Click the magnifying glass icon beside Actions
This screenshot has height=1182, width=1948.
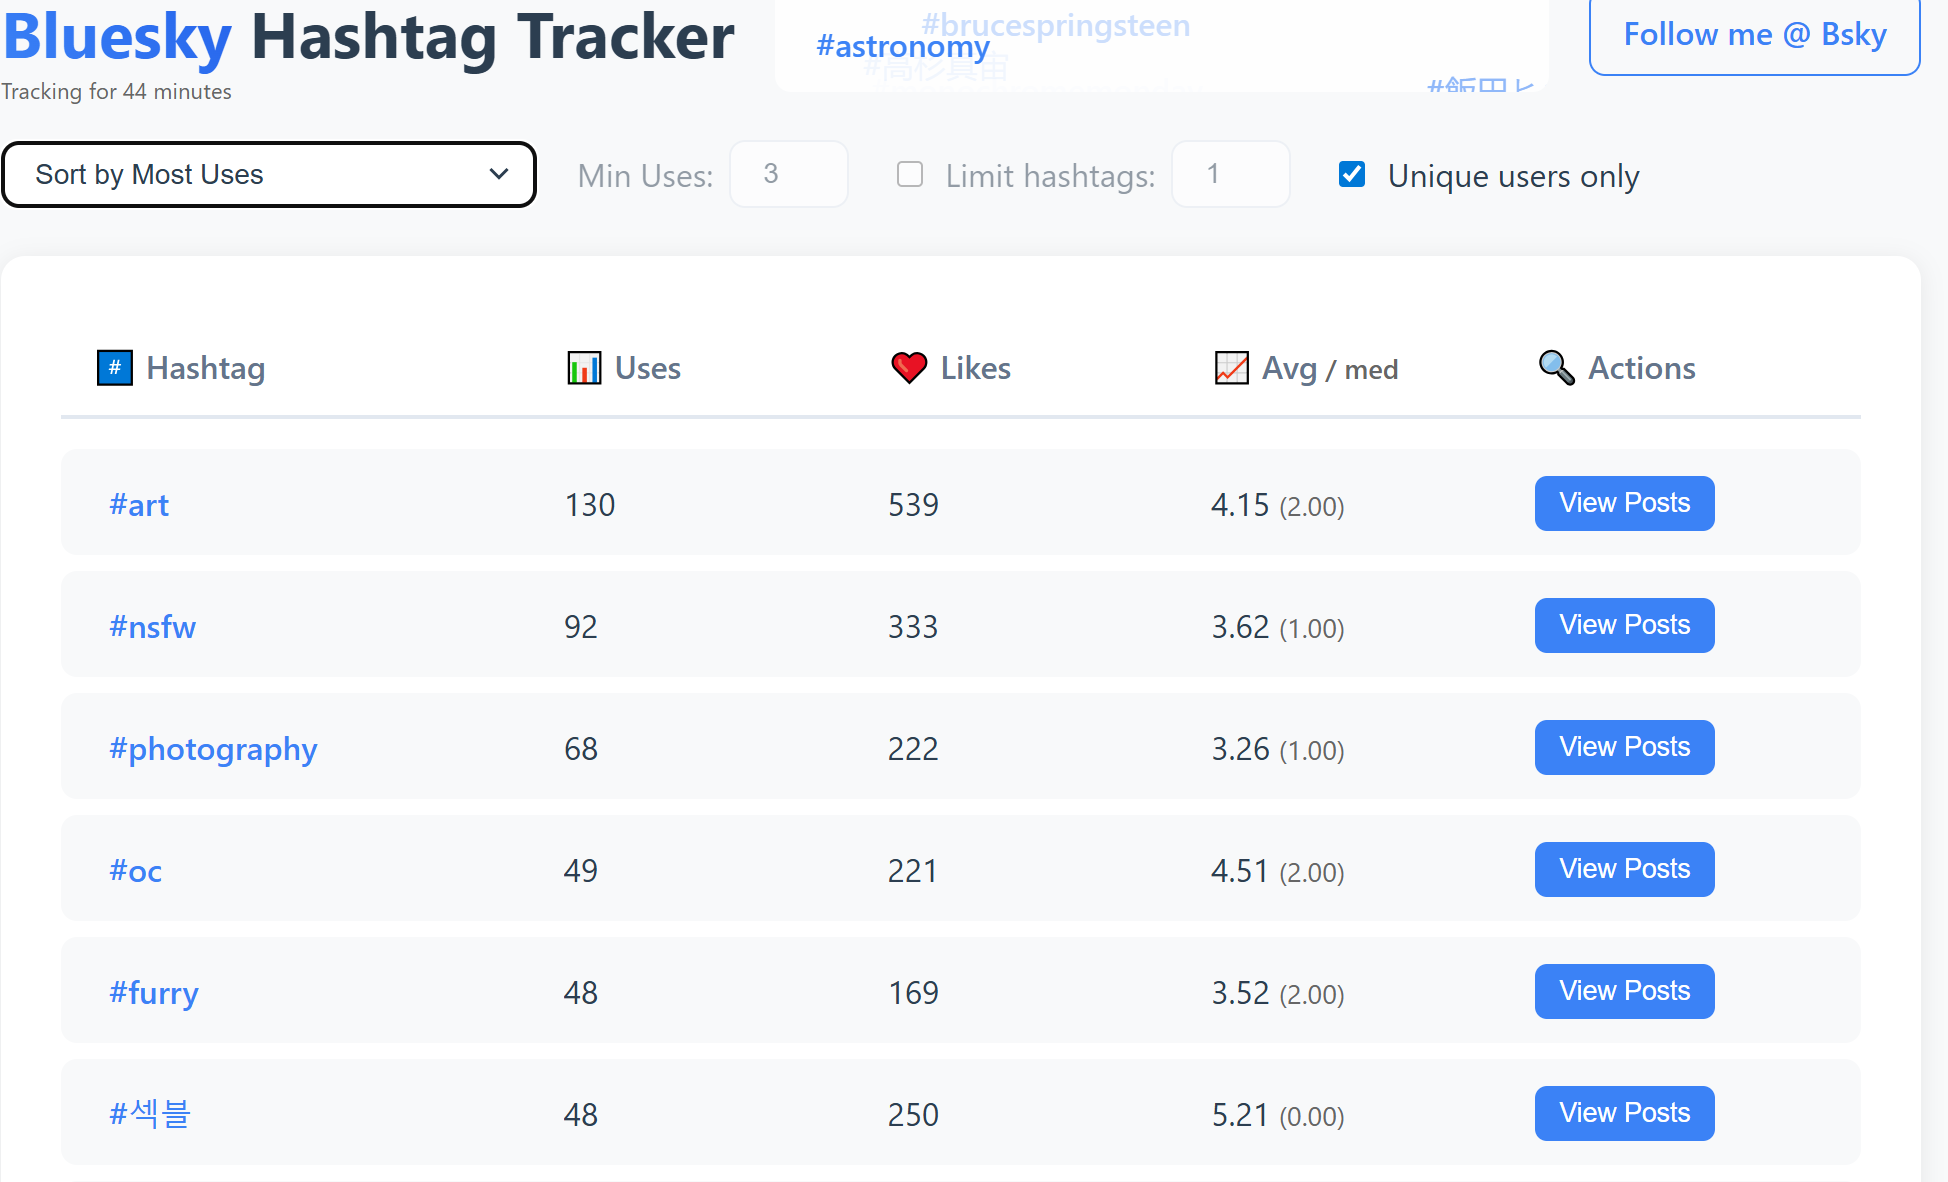1556,368
